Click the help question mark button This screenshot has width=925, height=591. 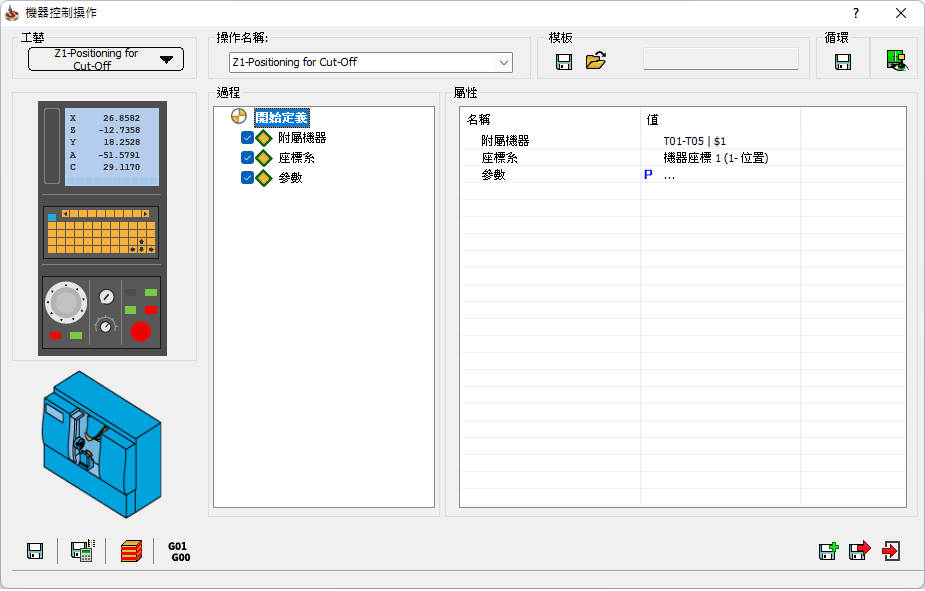point(855,13)
